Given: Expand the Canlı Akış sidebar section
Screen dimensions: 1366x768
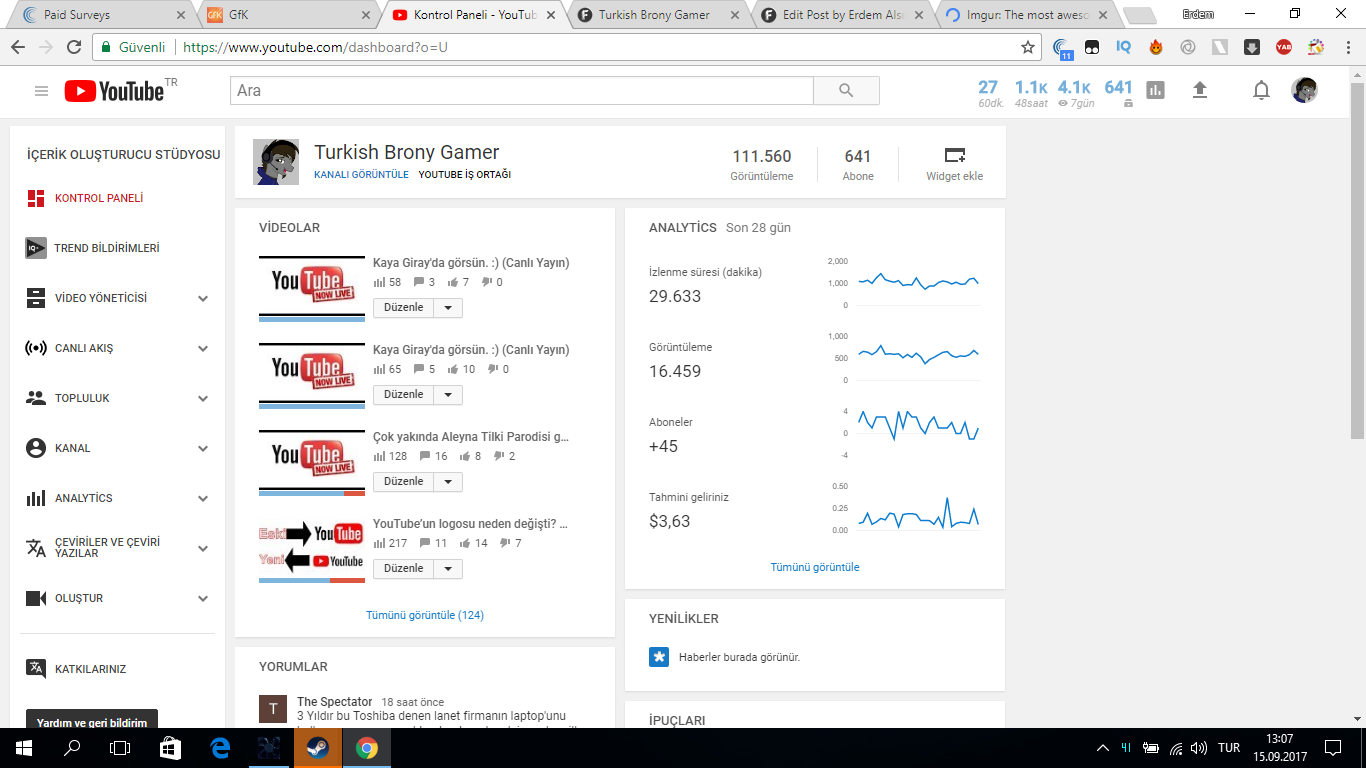Looking at the screenshot, I should pos(203,348).
